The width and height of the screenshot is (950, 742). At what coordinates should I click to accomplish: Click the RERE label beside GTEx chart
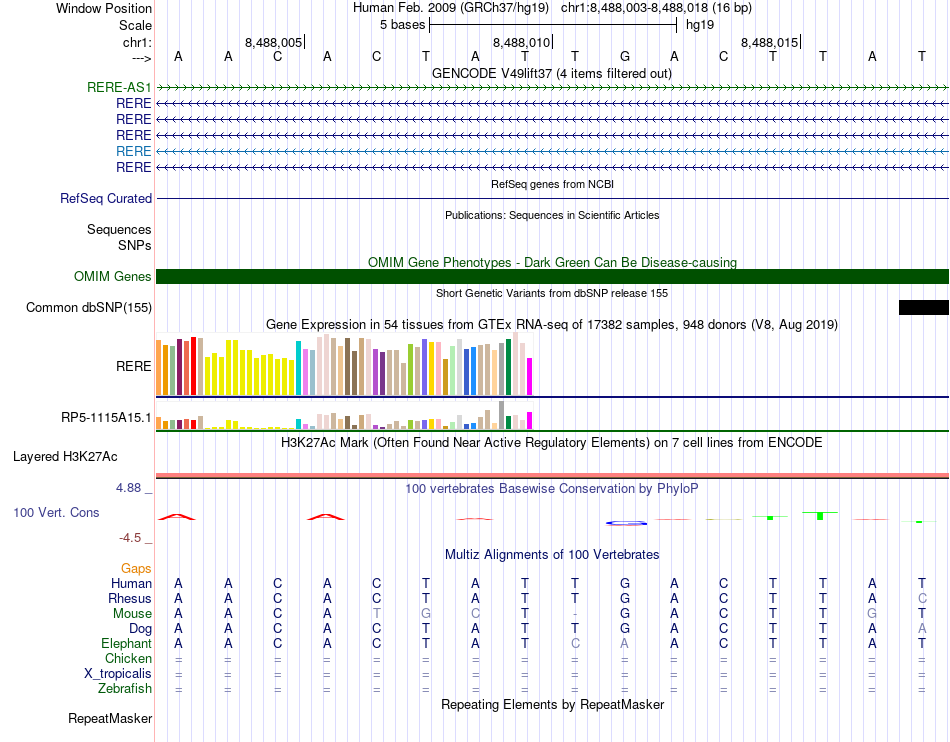[133, 366]
